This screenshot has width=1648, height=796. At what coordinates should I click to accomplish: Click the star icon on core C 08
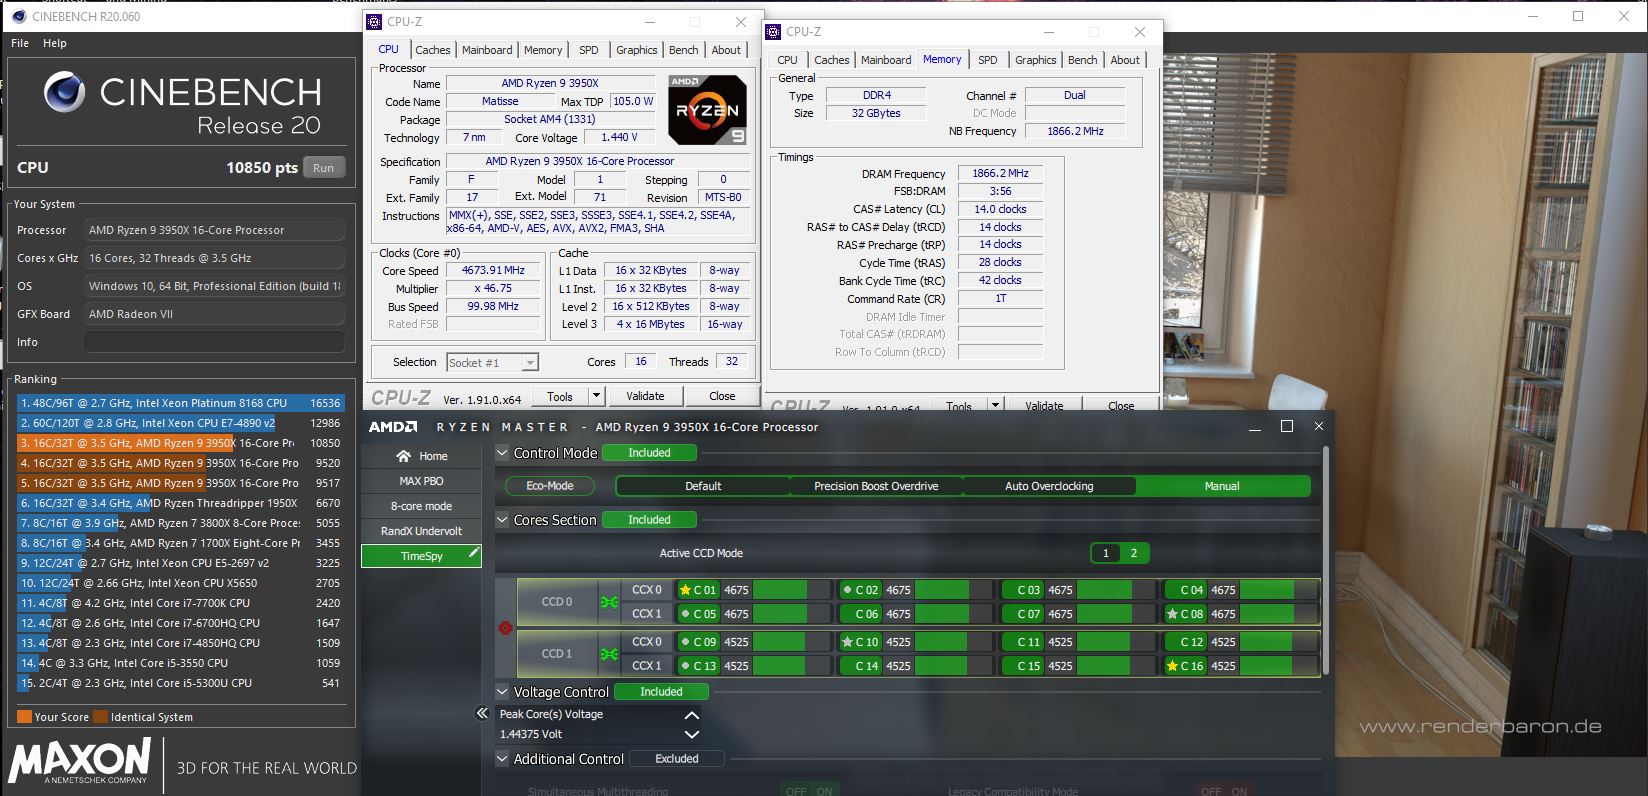[x=1171, y=614]
